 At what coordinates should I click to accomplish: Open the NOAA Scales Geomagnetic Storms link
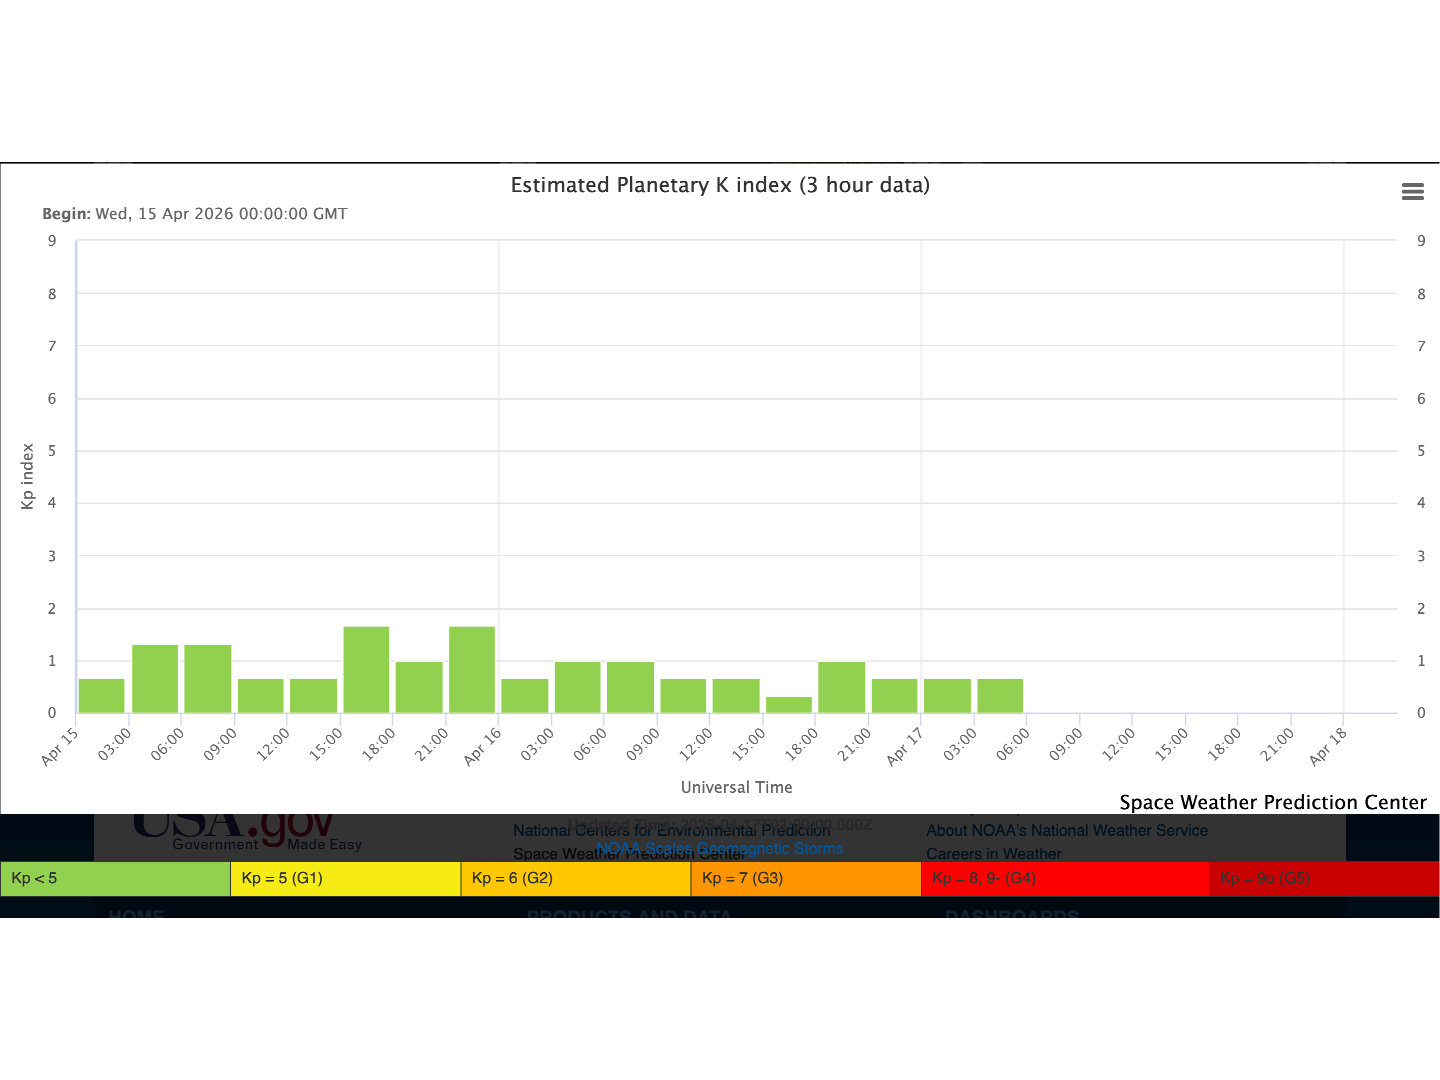719,848
